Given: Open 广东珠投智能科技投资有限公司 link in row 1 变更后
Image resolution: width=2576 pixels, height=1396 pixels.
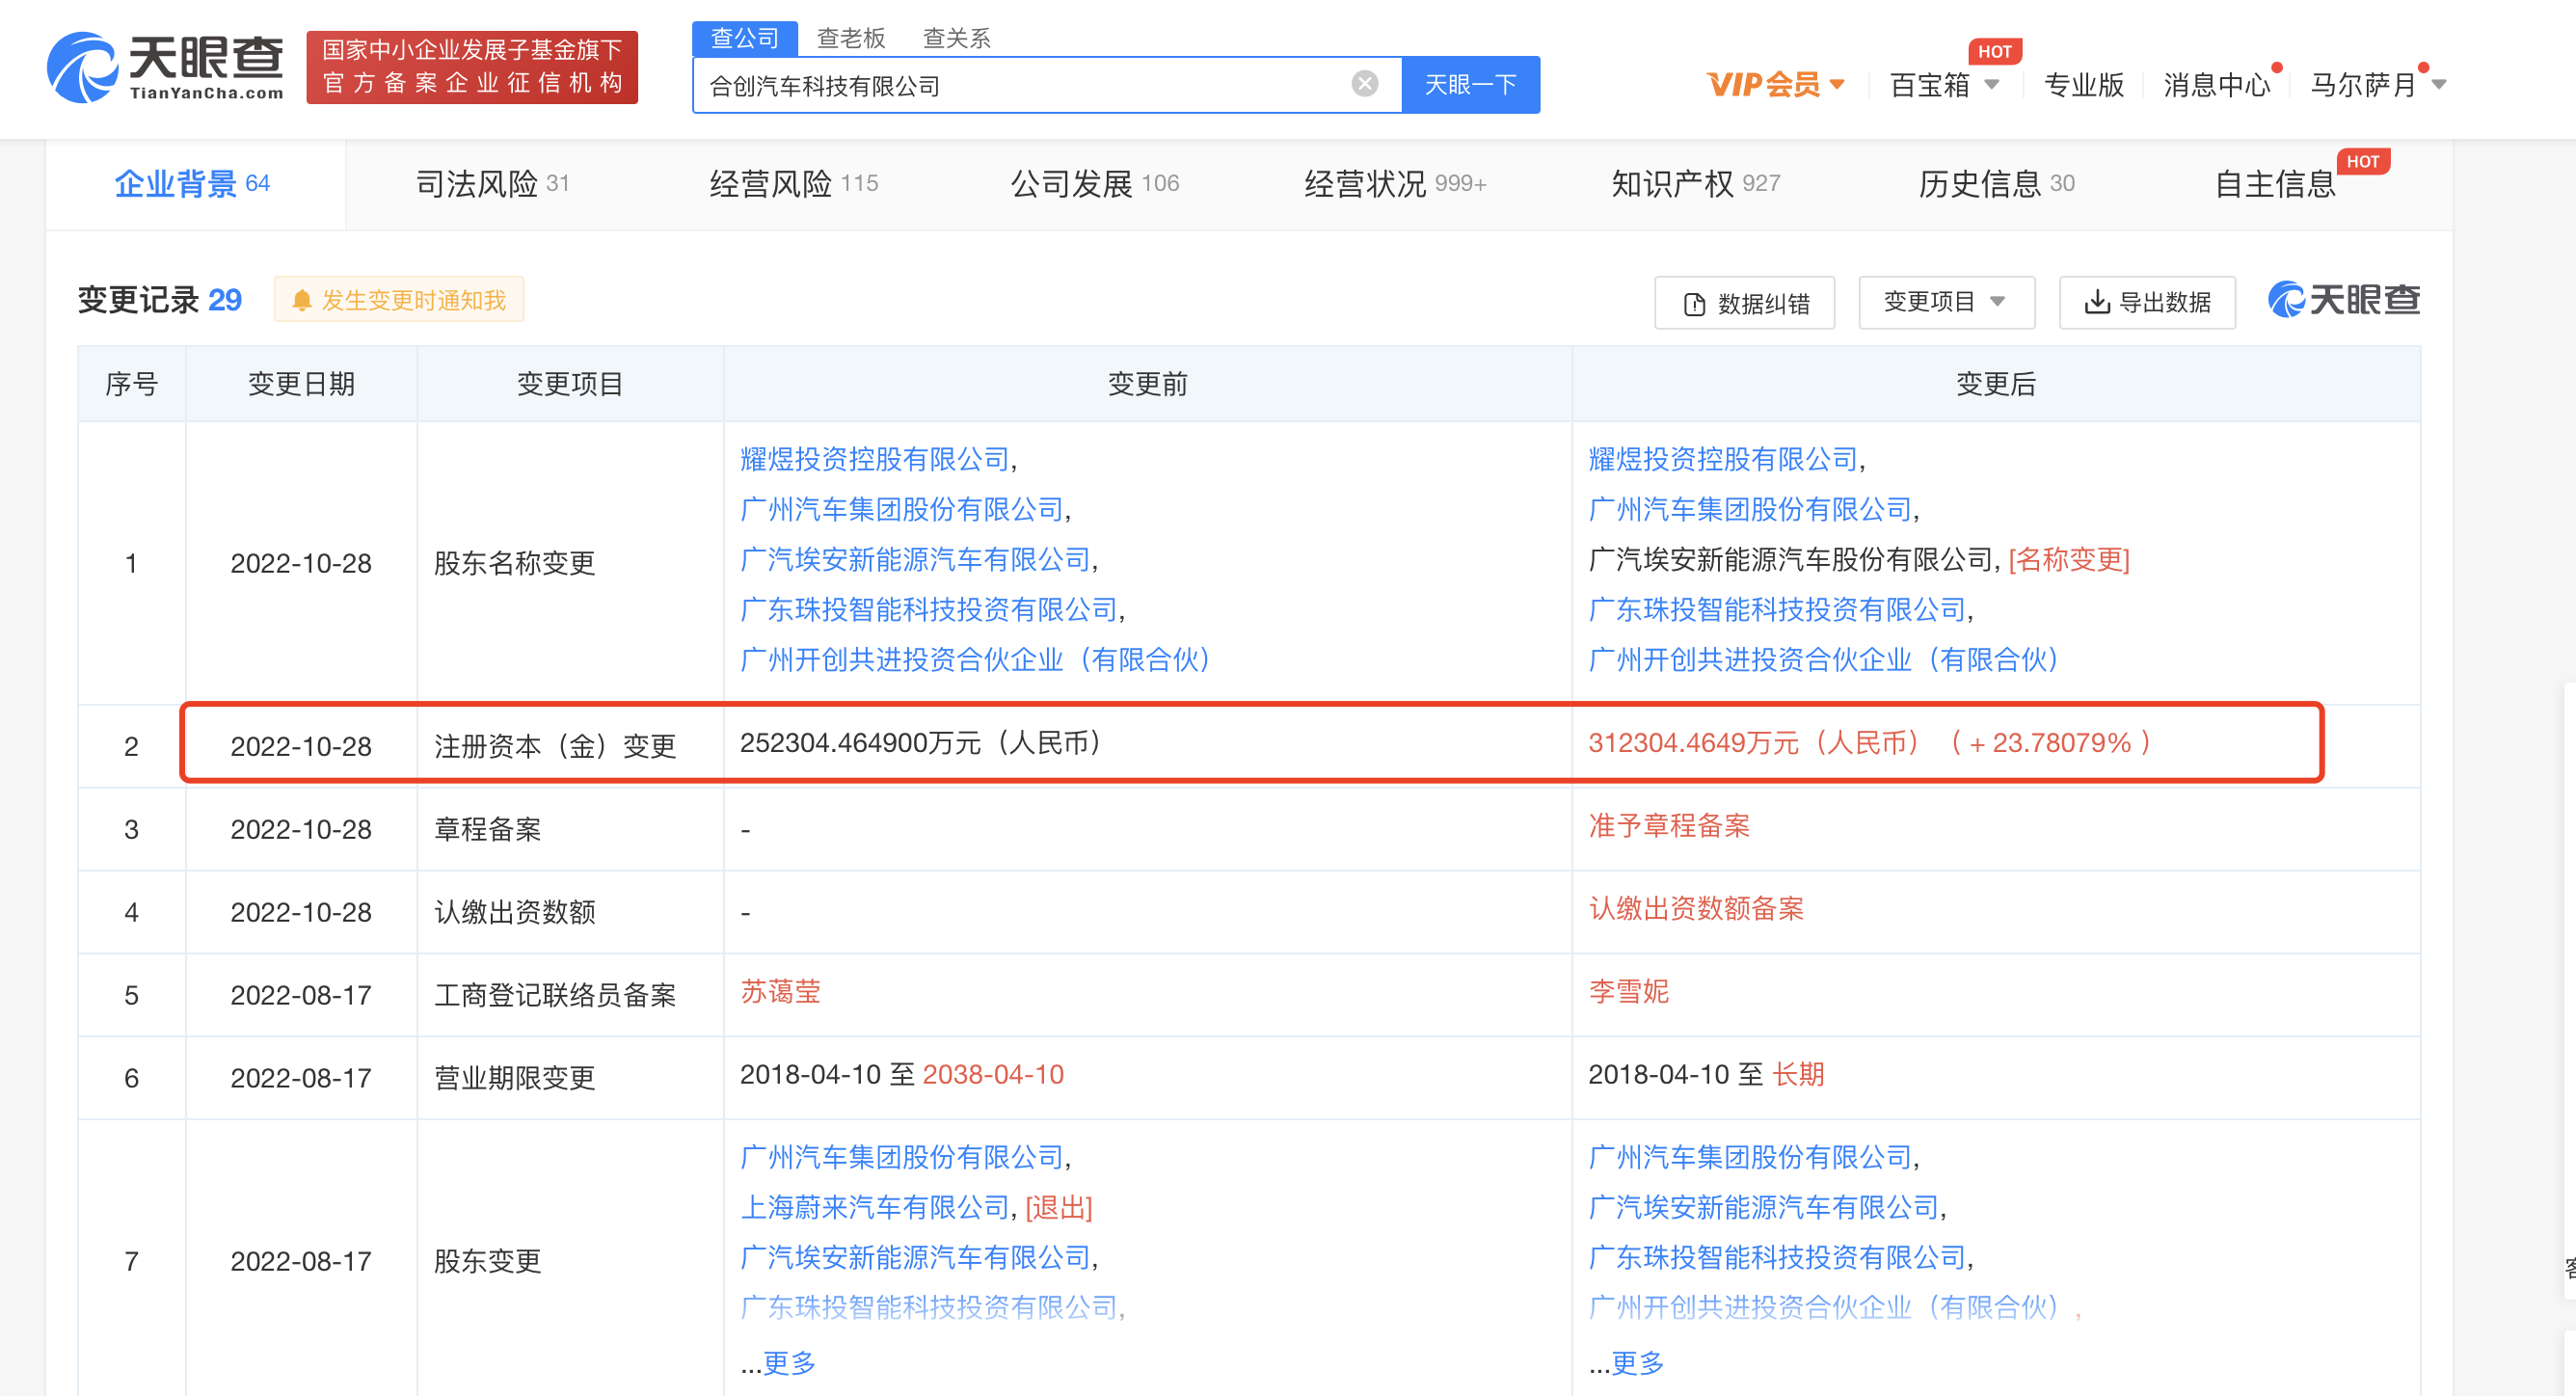Looking at the screenshot, I should (1777, 609).
